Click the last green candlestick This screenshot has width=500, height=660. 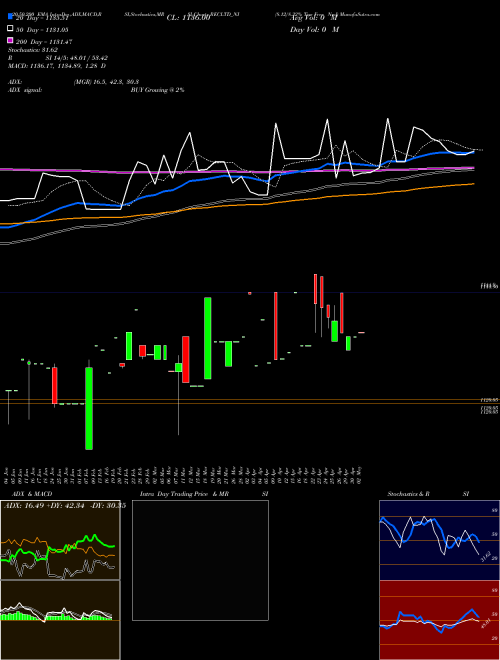[x=348, y=343]
